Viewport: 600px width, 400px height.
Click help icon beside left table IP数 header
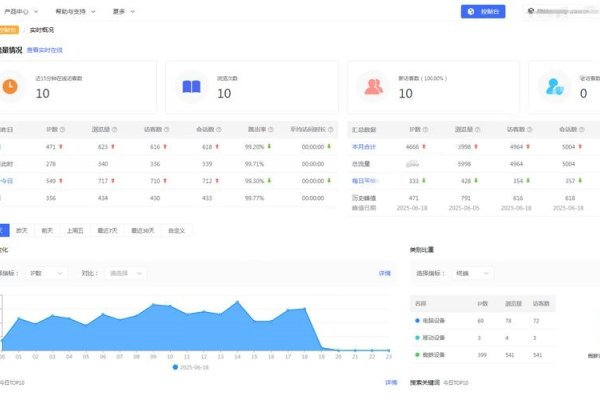pyautogui.click(x=62, y=130)
